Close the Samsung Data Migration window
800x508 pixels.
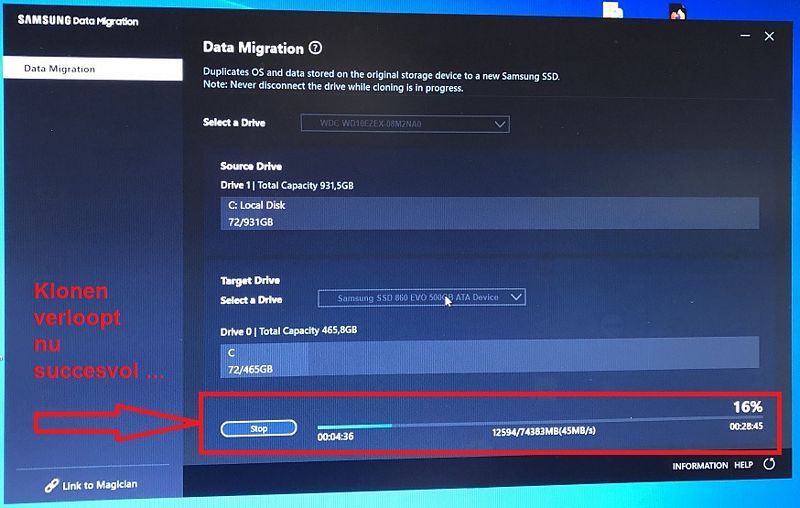[769, 36]
